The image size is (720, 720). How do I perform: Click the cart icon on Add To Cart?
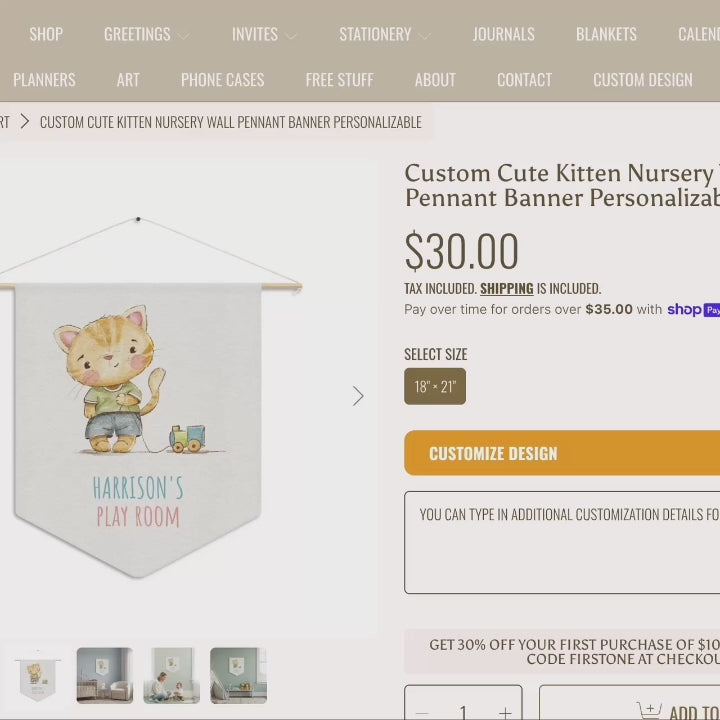[x=649, y=710]
